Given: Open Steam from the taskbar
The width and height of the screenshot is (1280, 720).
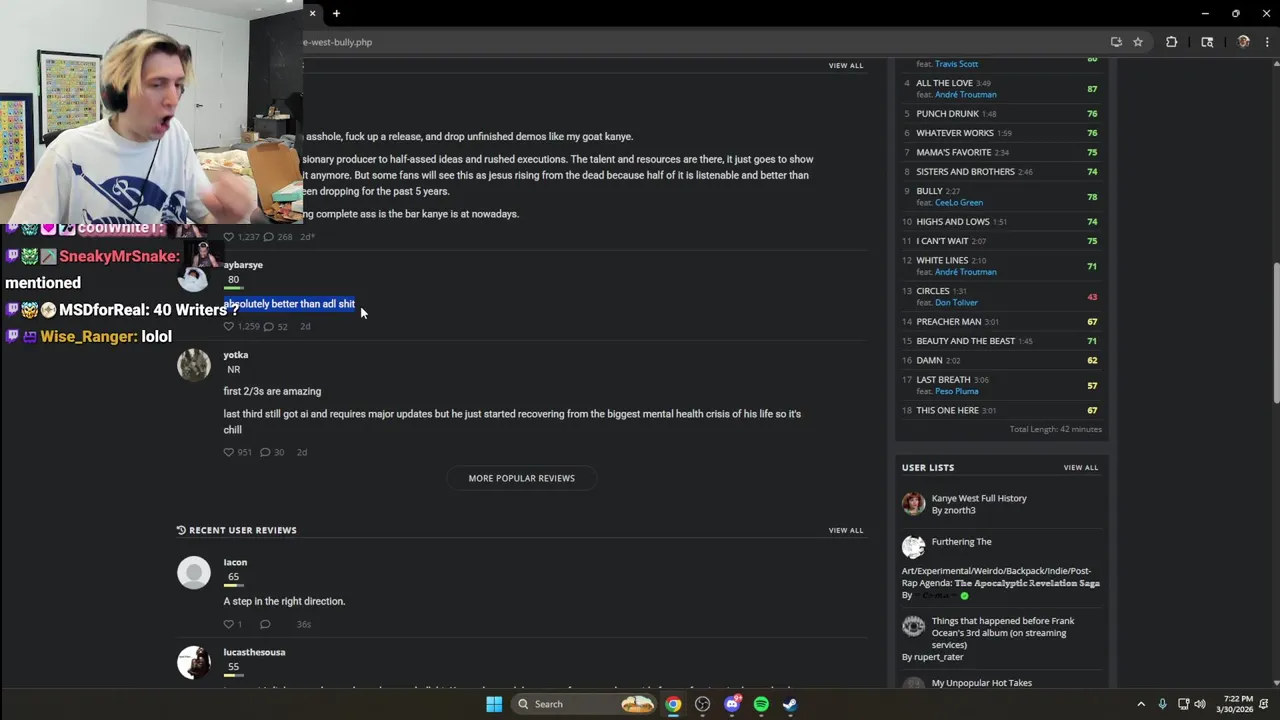Looking at the screenshot, I should [790, 704].
